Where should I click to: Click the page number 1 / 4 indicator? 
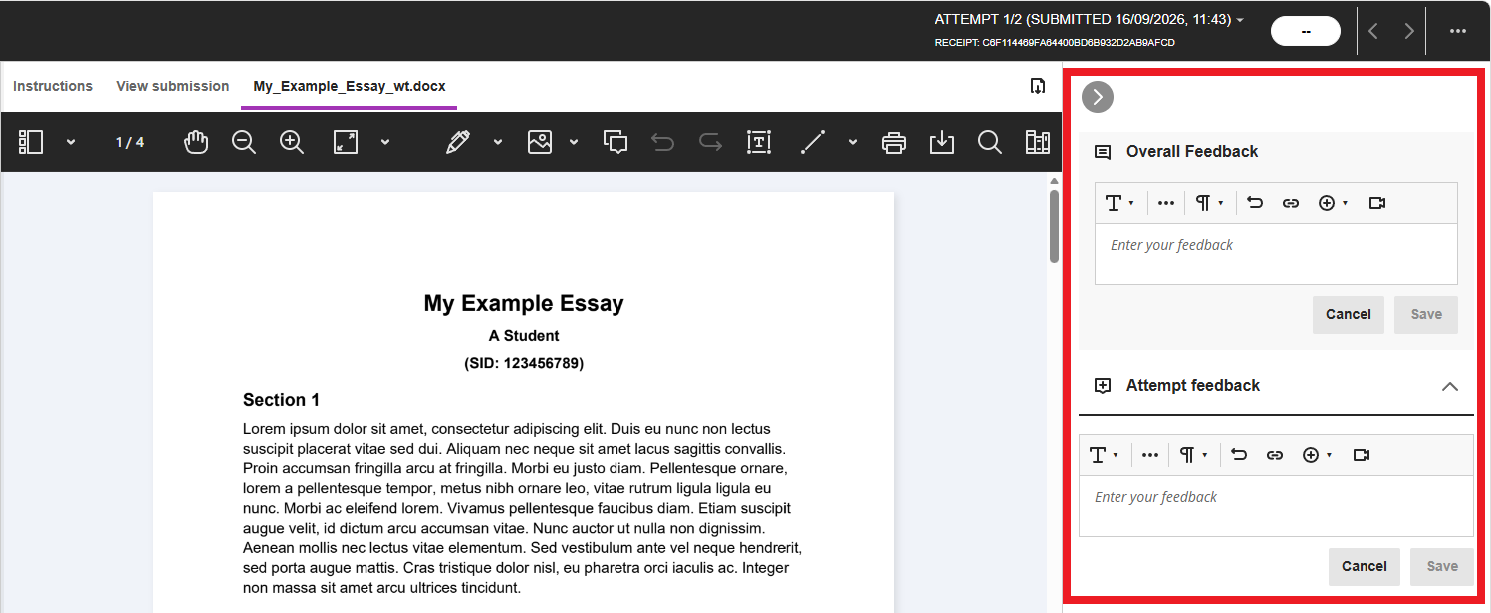tap(130, 142)
